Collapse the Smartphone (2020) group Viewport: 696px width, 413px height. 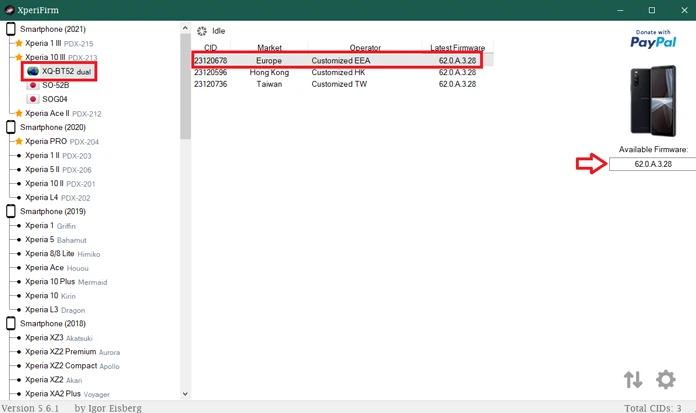(11, 128)
